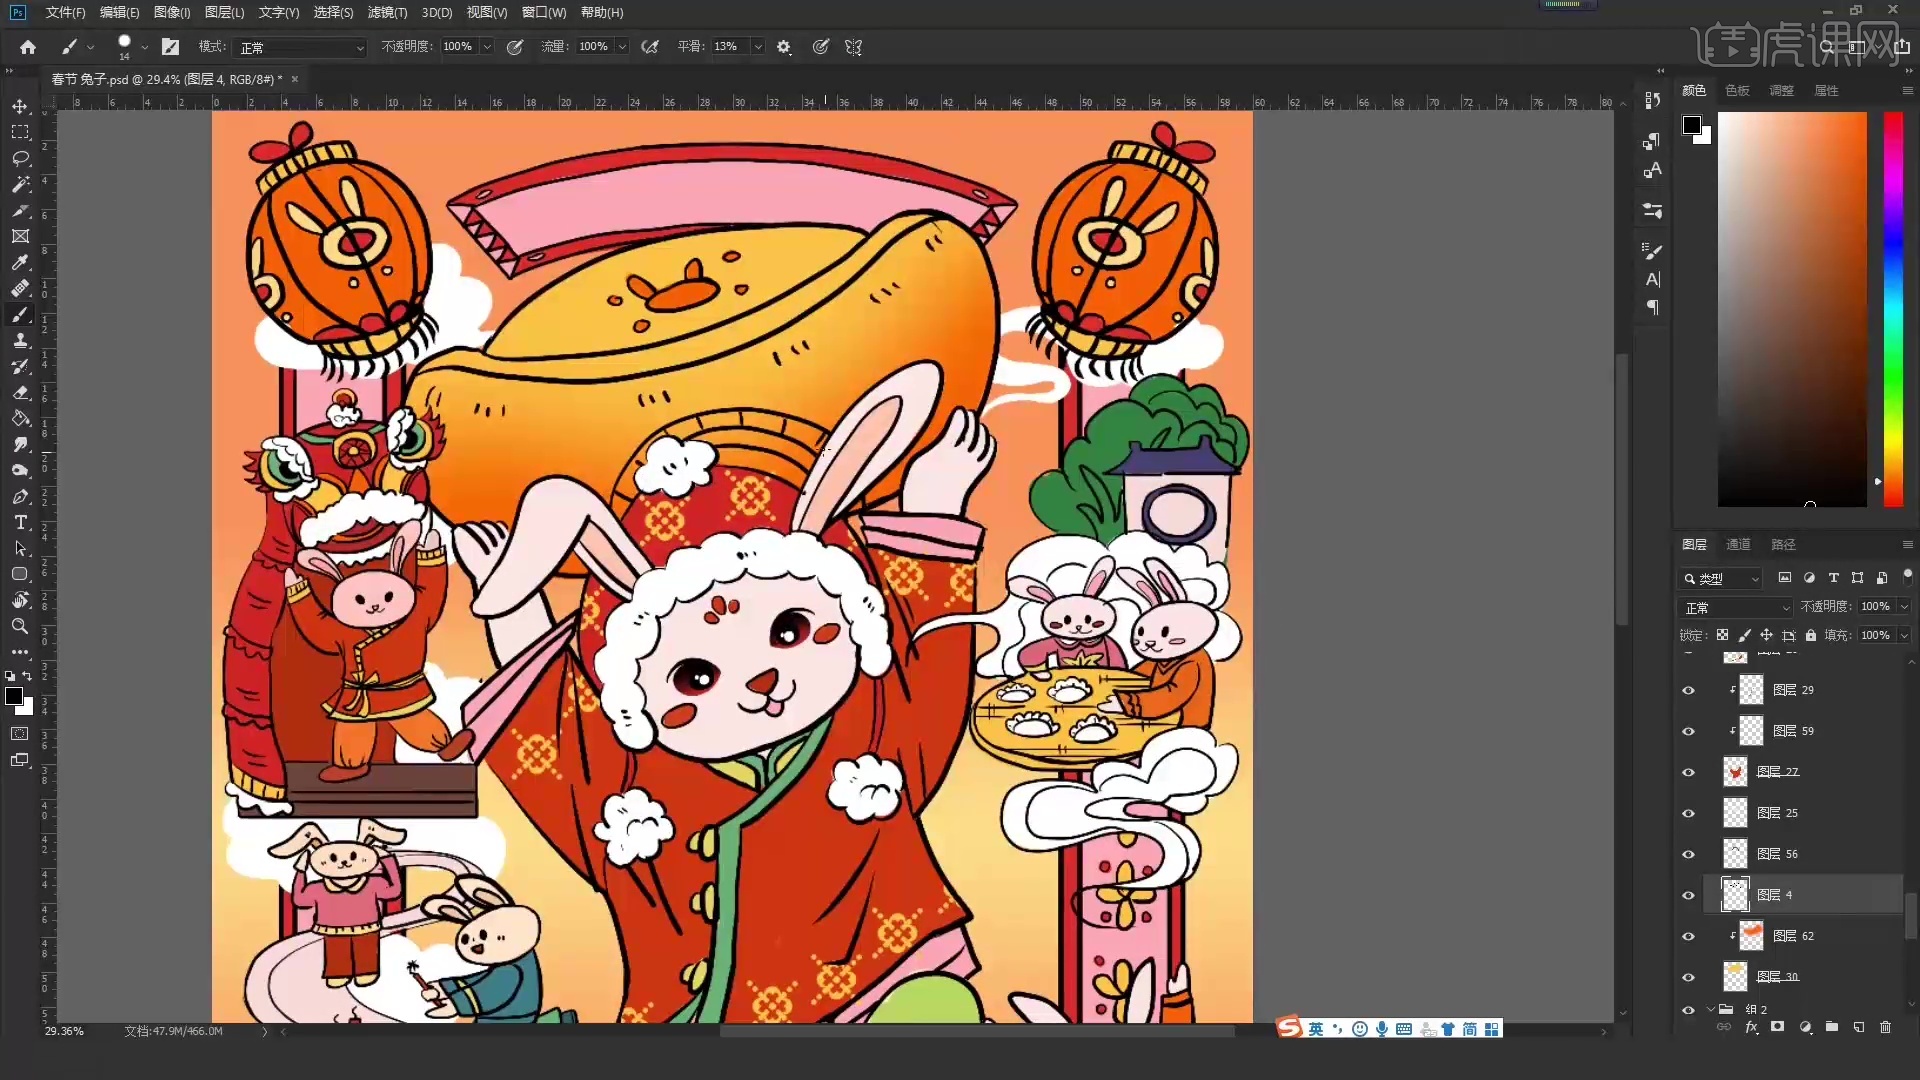1920x1080 pixels.
Task: Click the trash icon to delete layer
Action: click(1885, 1027)
